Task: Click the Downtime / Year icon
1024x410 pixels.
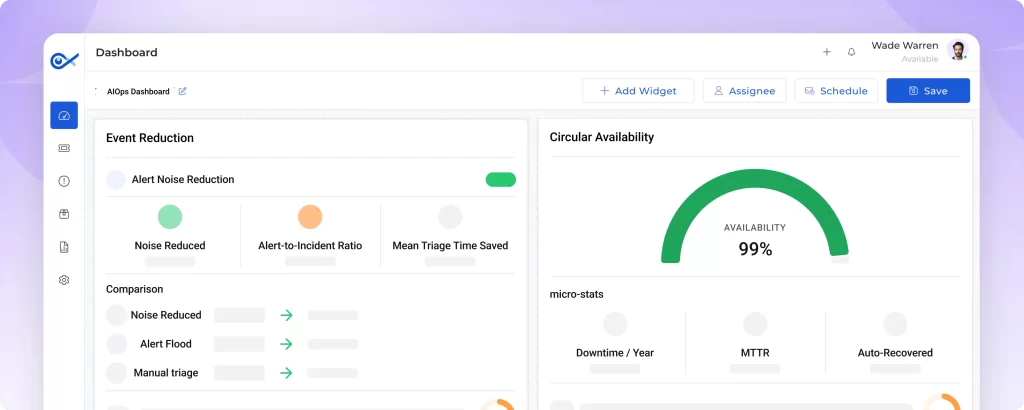Action: pyautogui.click(x=615, y=324)
